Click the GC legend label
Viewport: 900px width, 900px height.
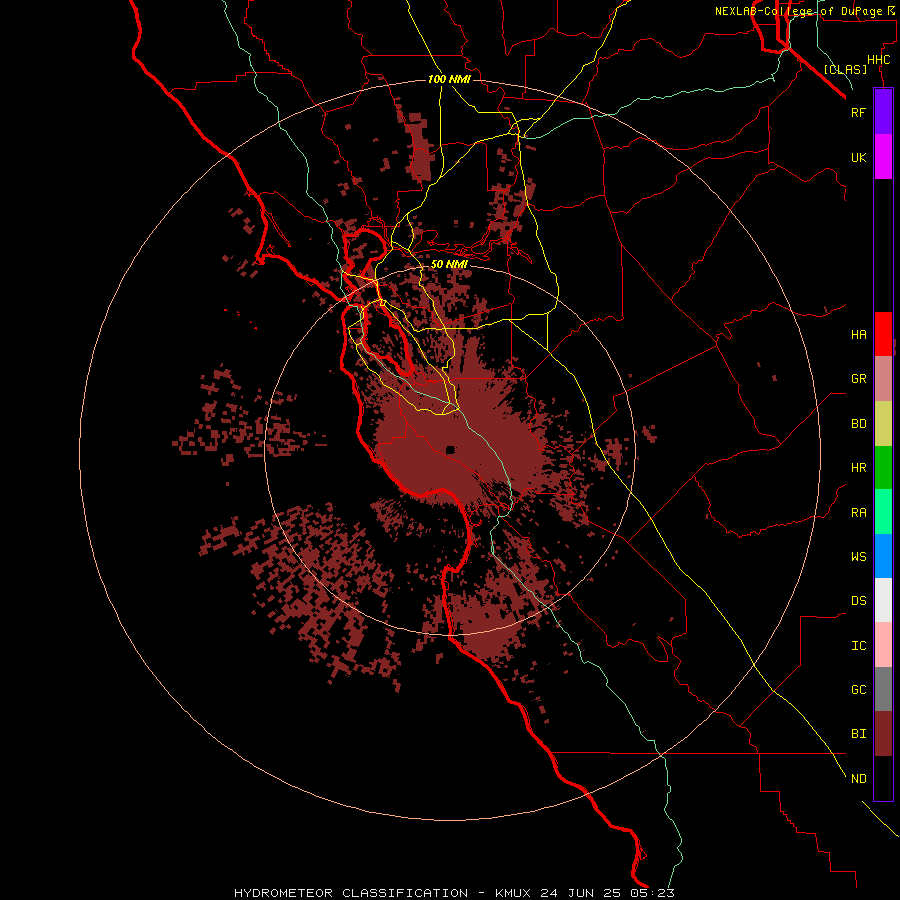(x=858, y=690)
